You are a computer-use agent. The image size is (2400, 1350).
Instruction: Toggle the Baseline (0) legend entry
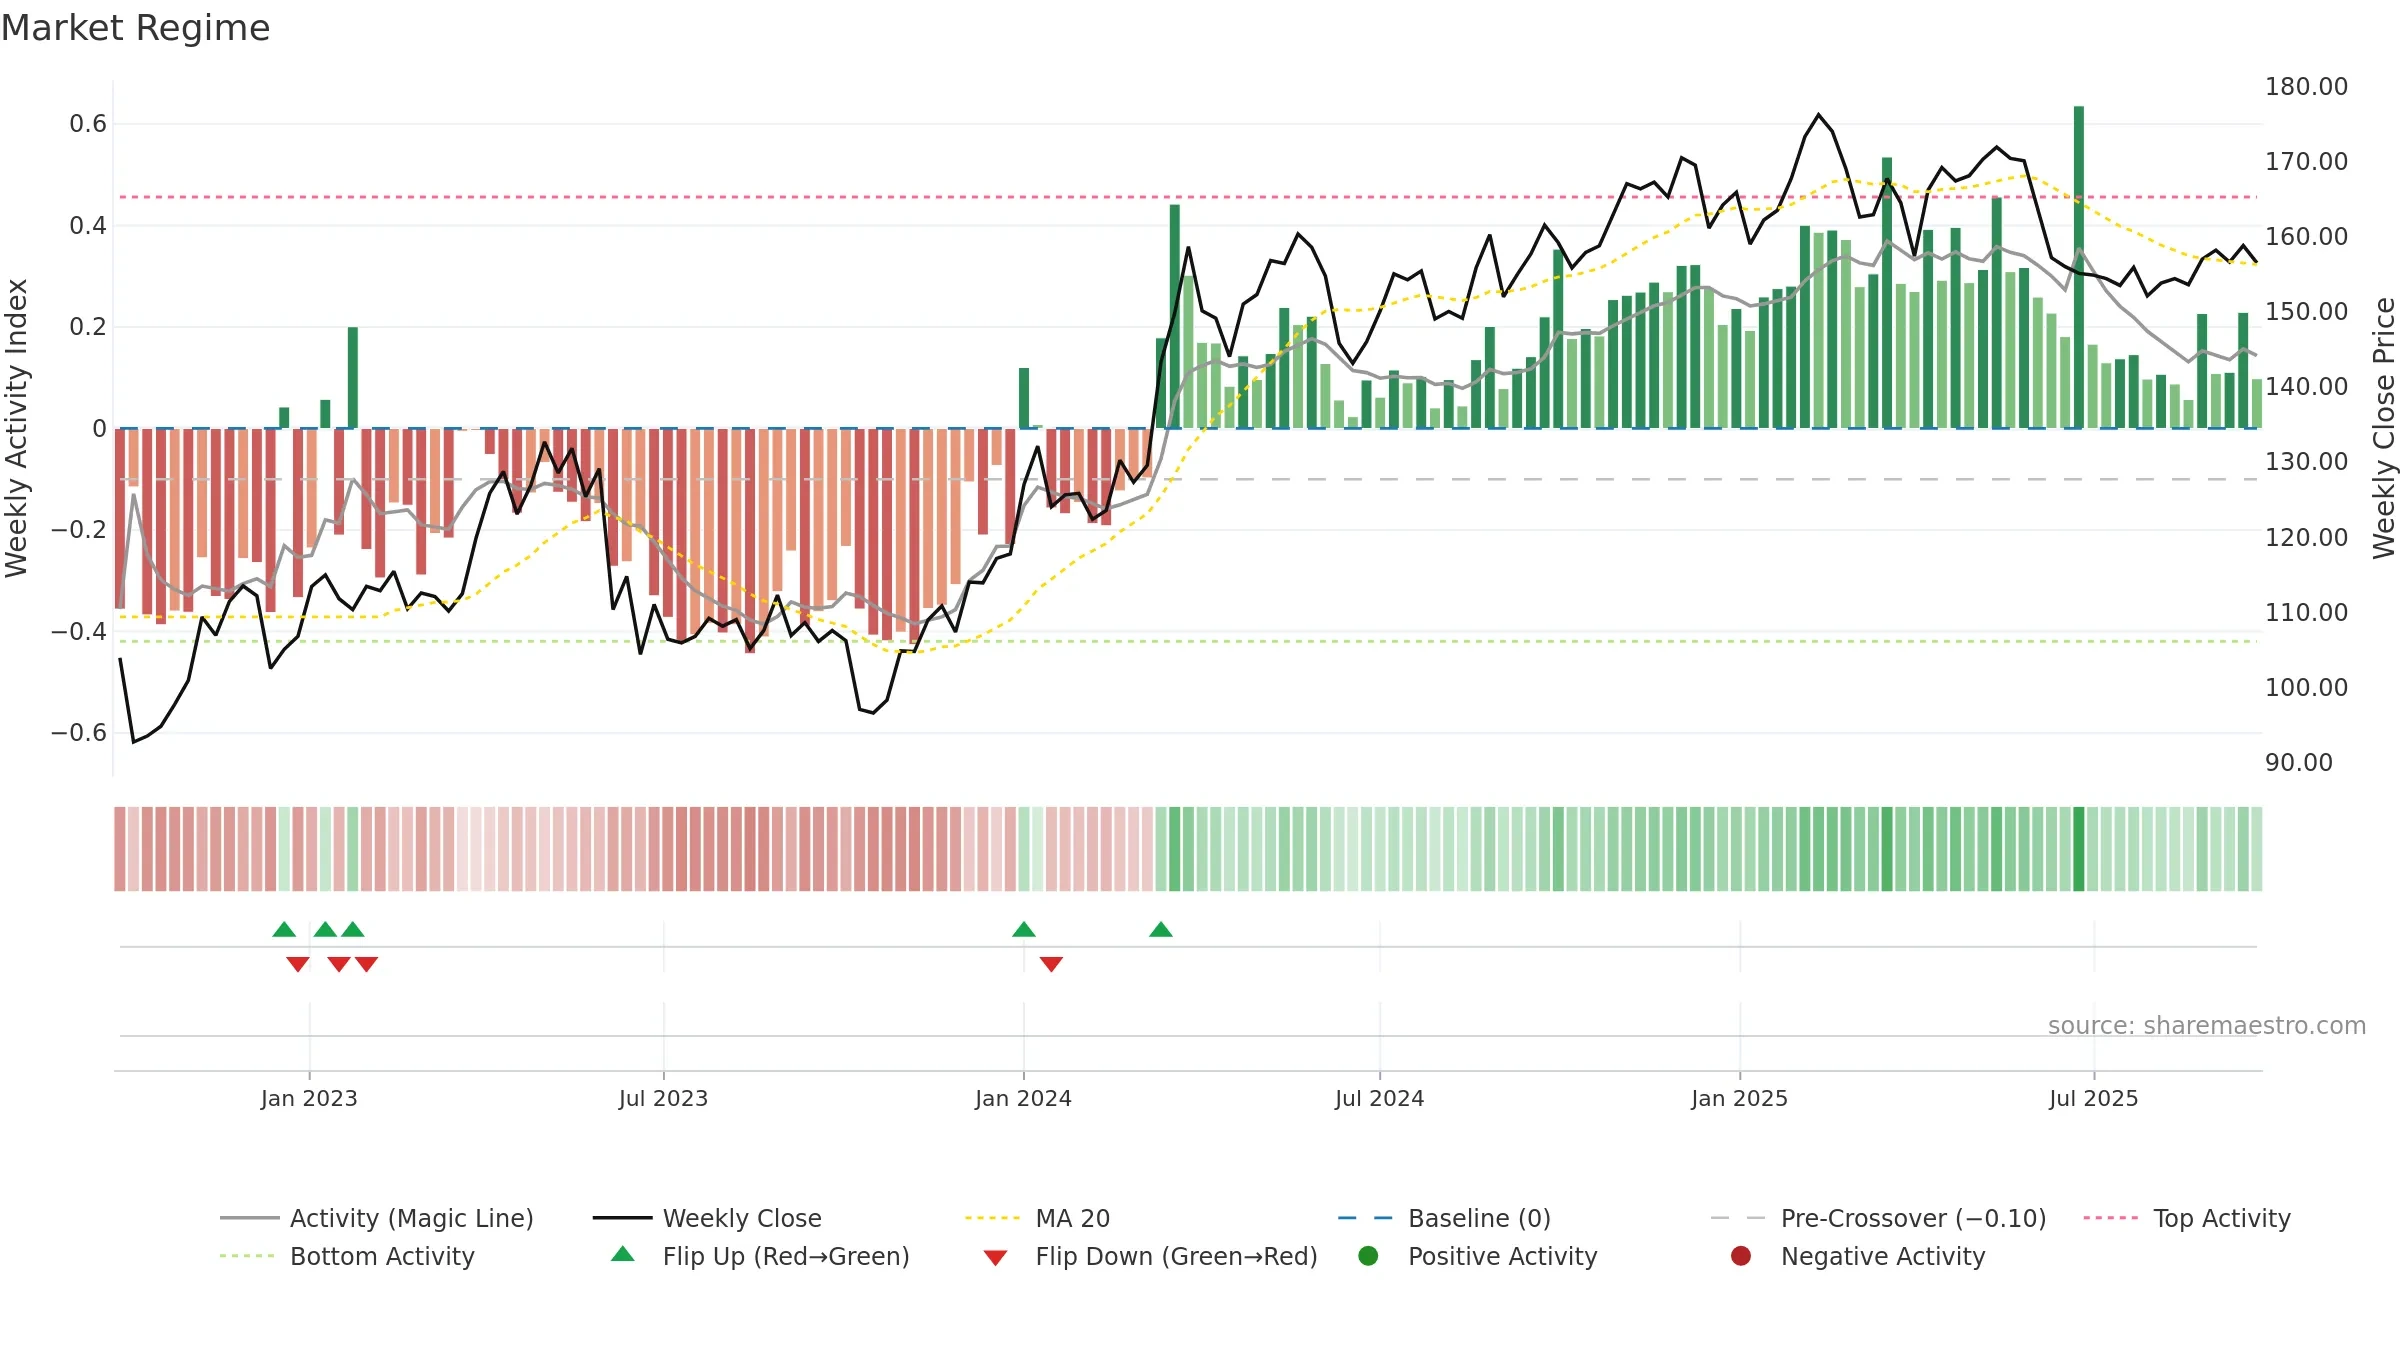pyautogui.click(x=1444, y=1218)
